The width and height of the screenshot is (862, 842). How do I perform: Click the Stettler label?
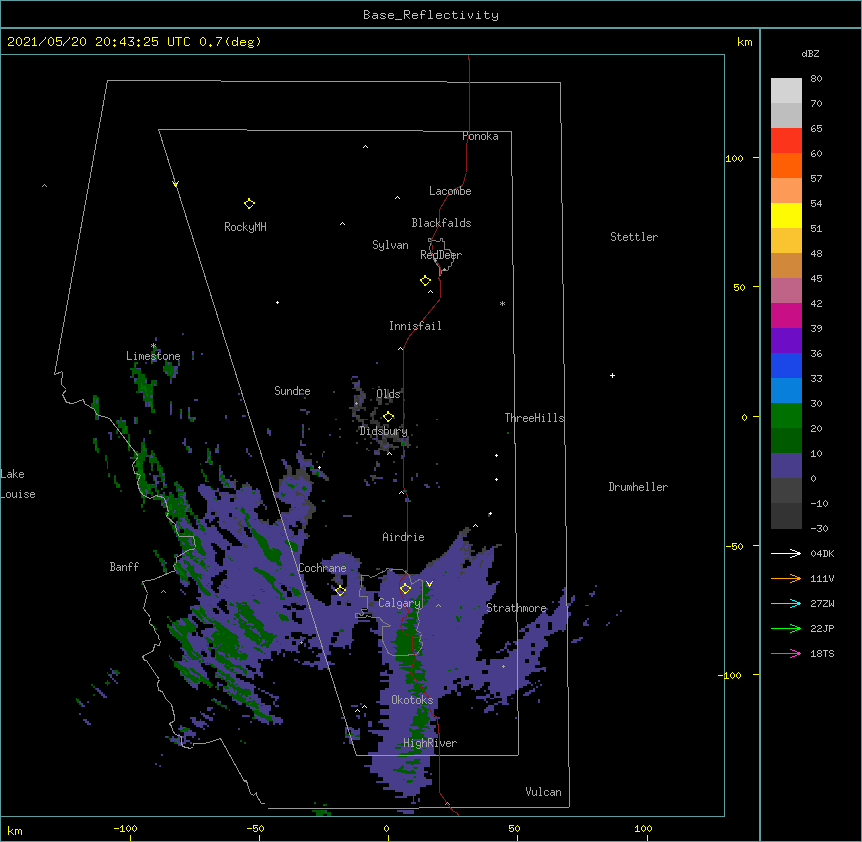pyautogui.click(x=634, y=237)
